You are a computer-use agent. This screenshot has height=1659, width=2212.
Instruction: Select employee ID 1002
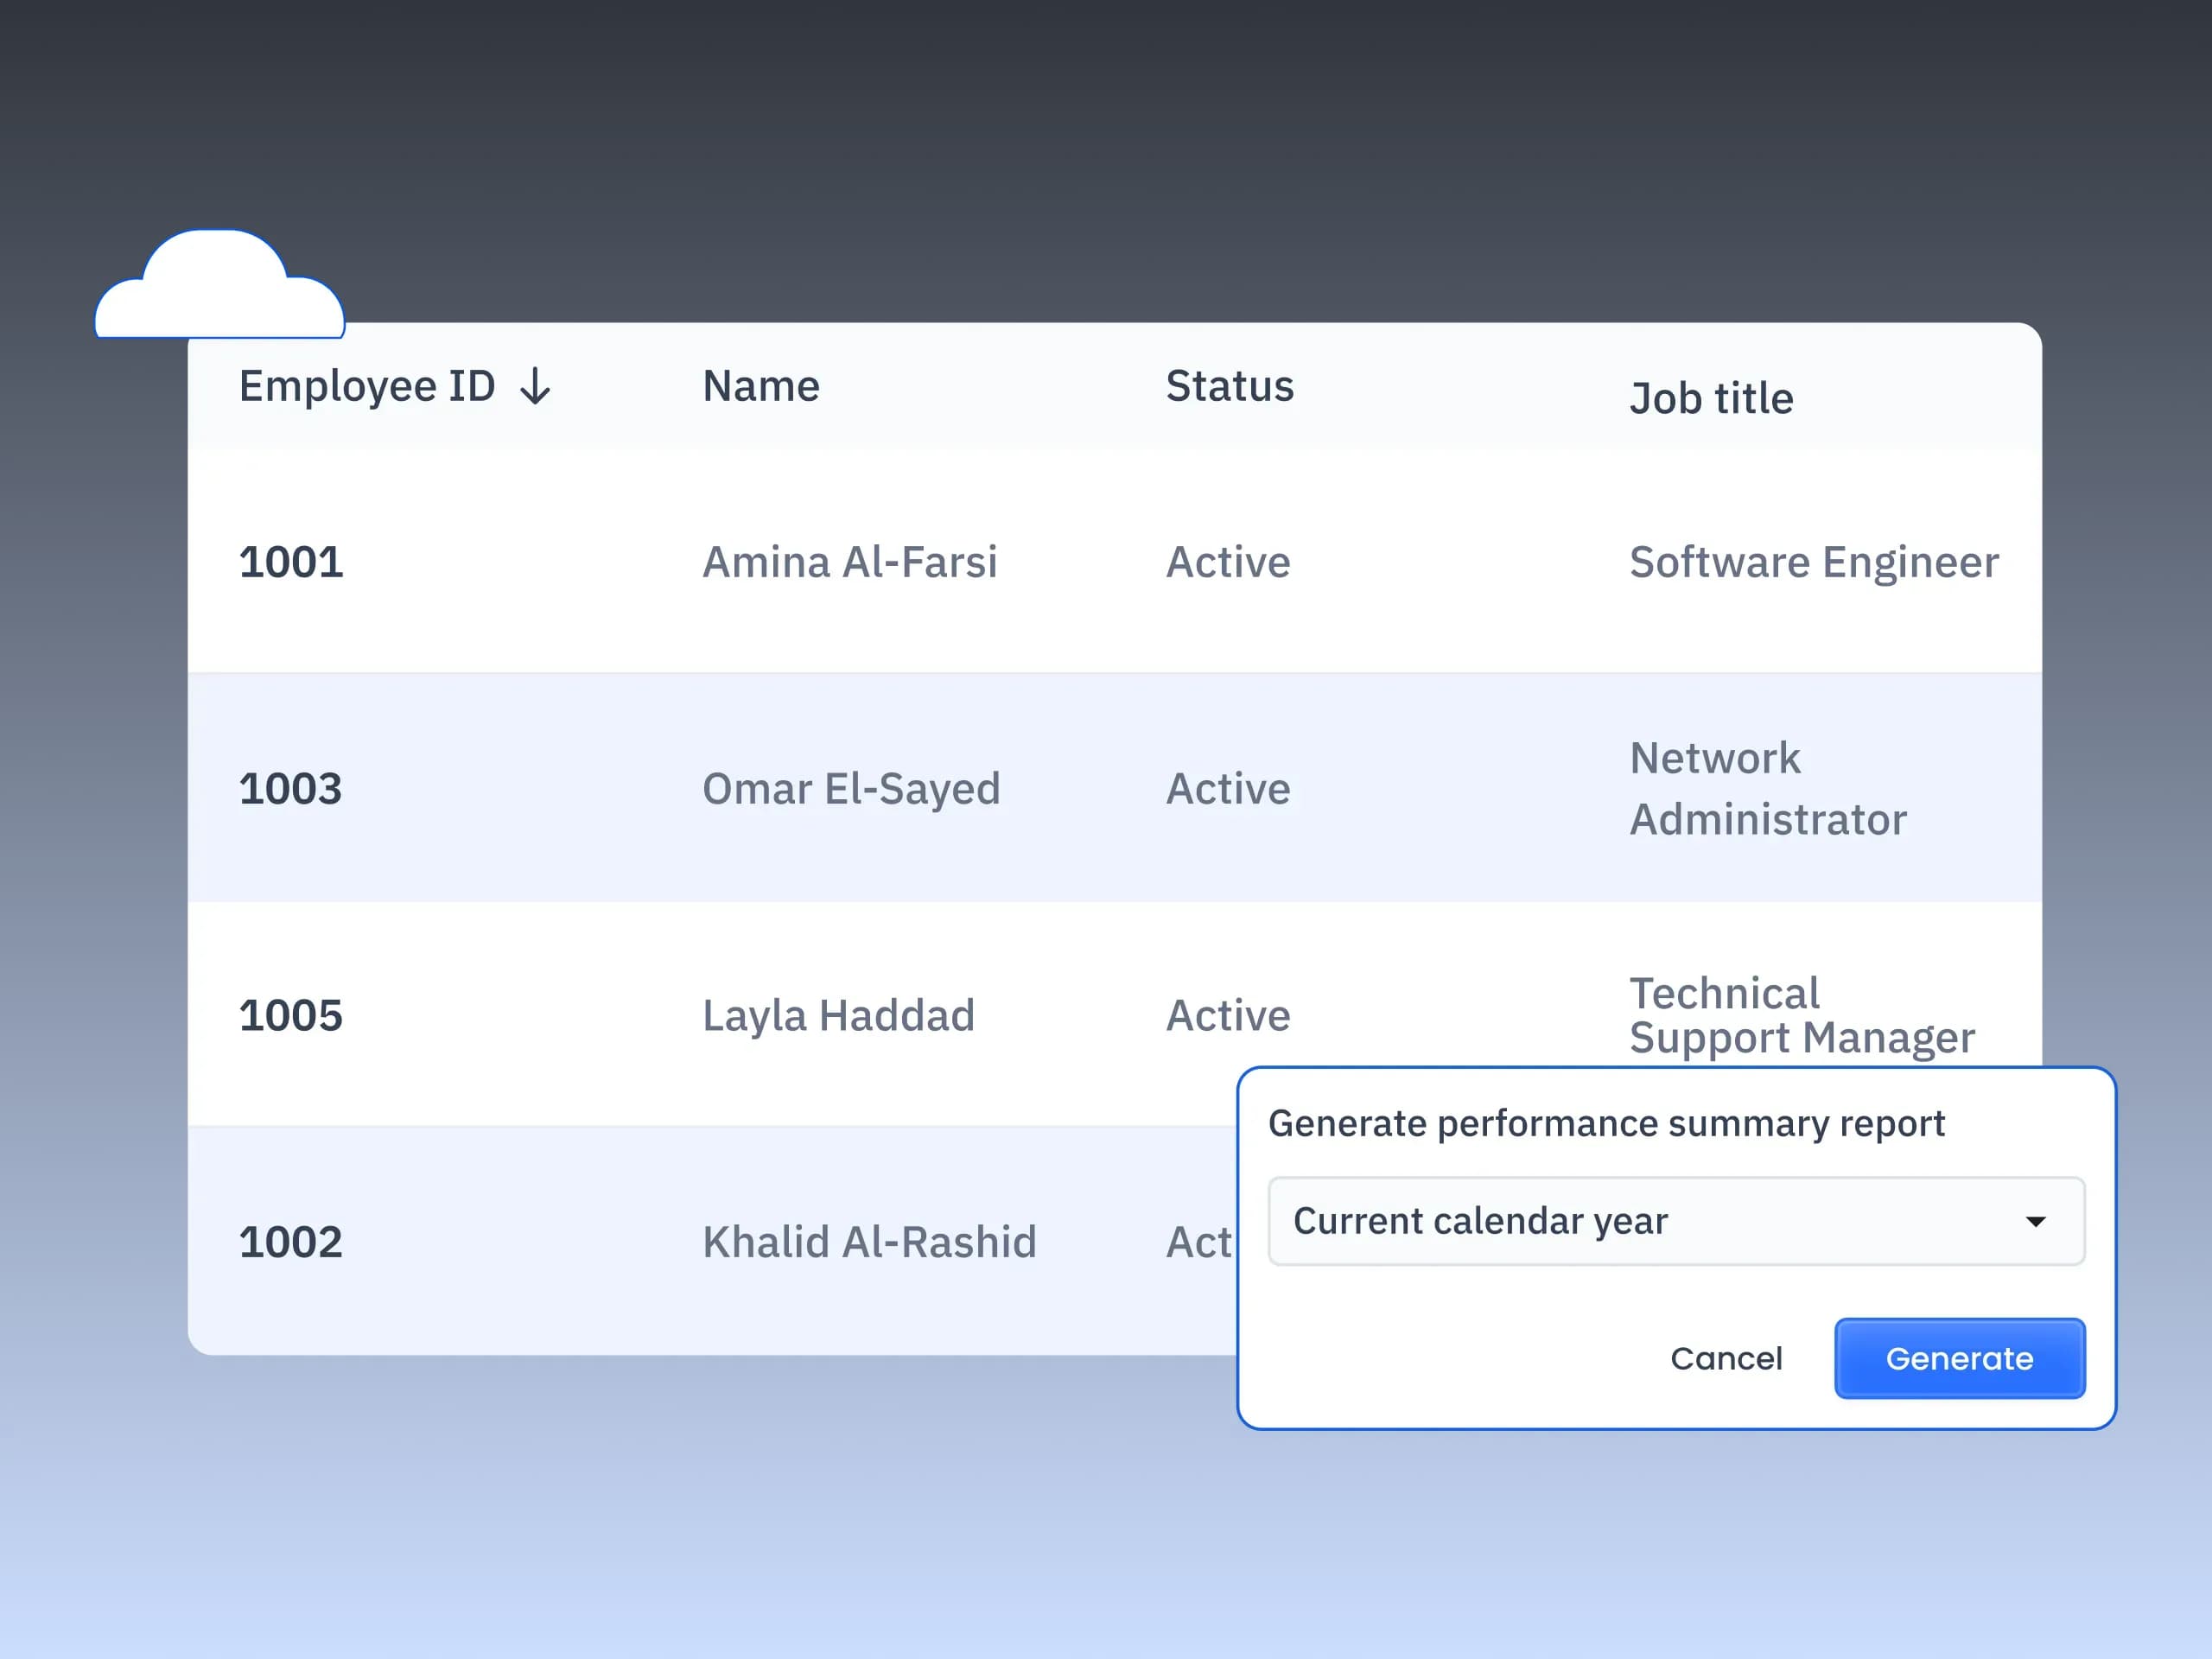291,1242
